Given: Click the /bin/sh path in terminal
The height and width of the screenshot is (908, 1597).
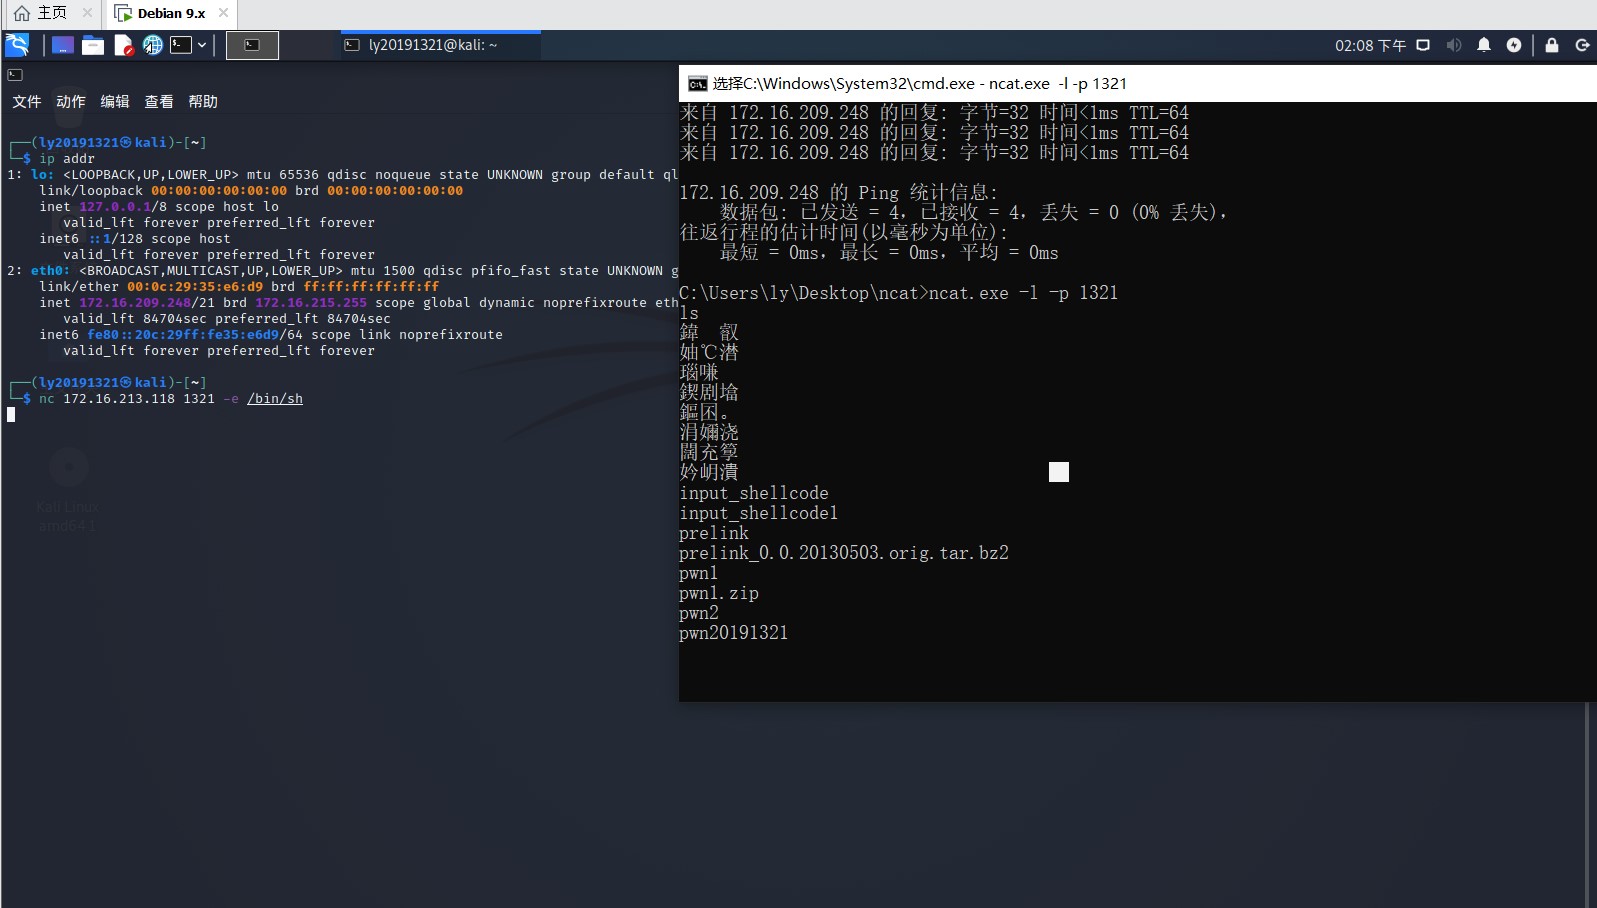Looking at the screenshot, I should click(275, 399).
